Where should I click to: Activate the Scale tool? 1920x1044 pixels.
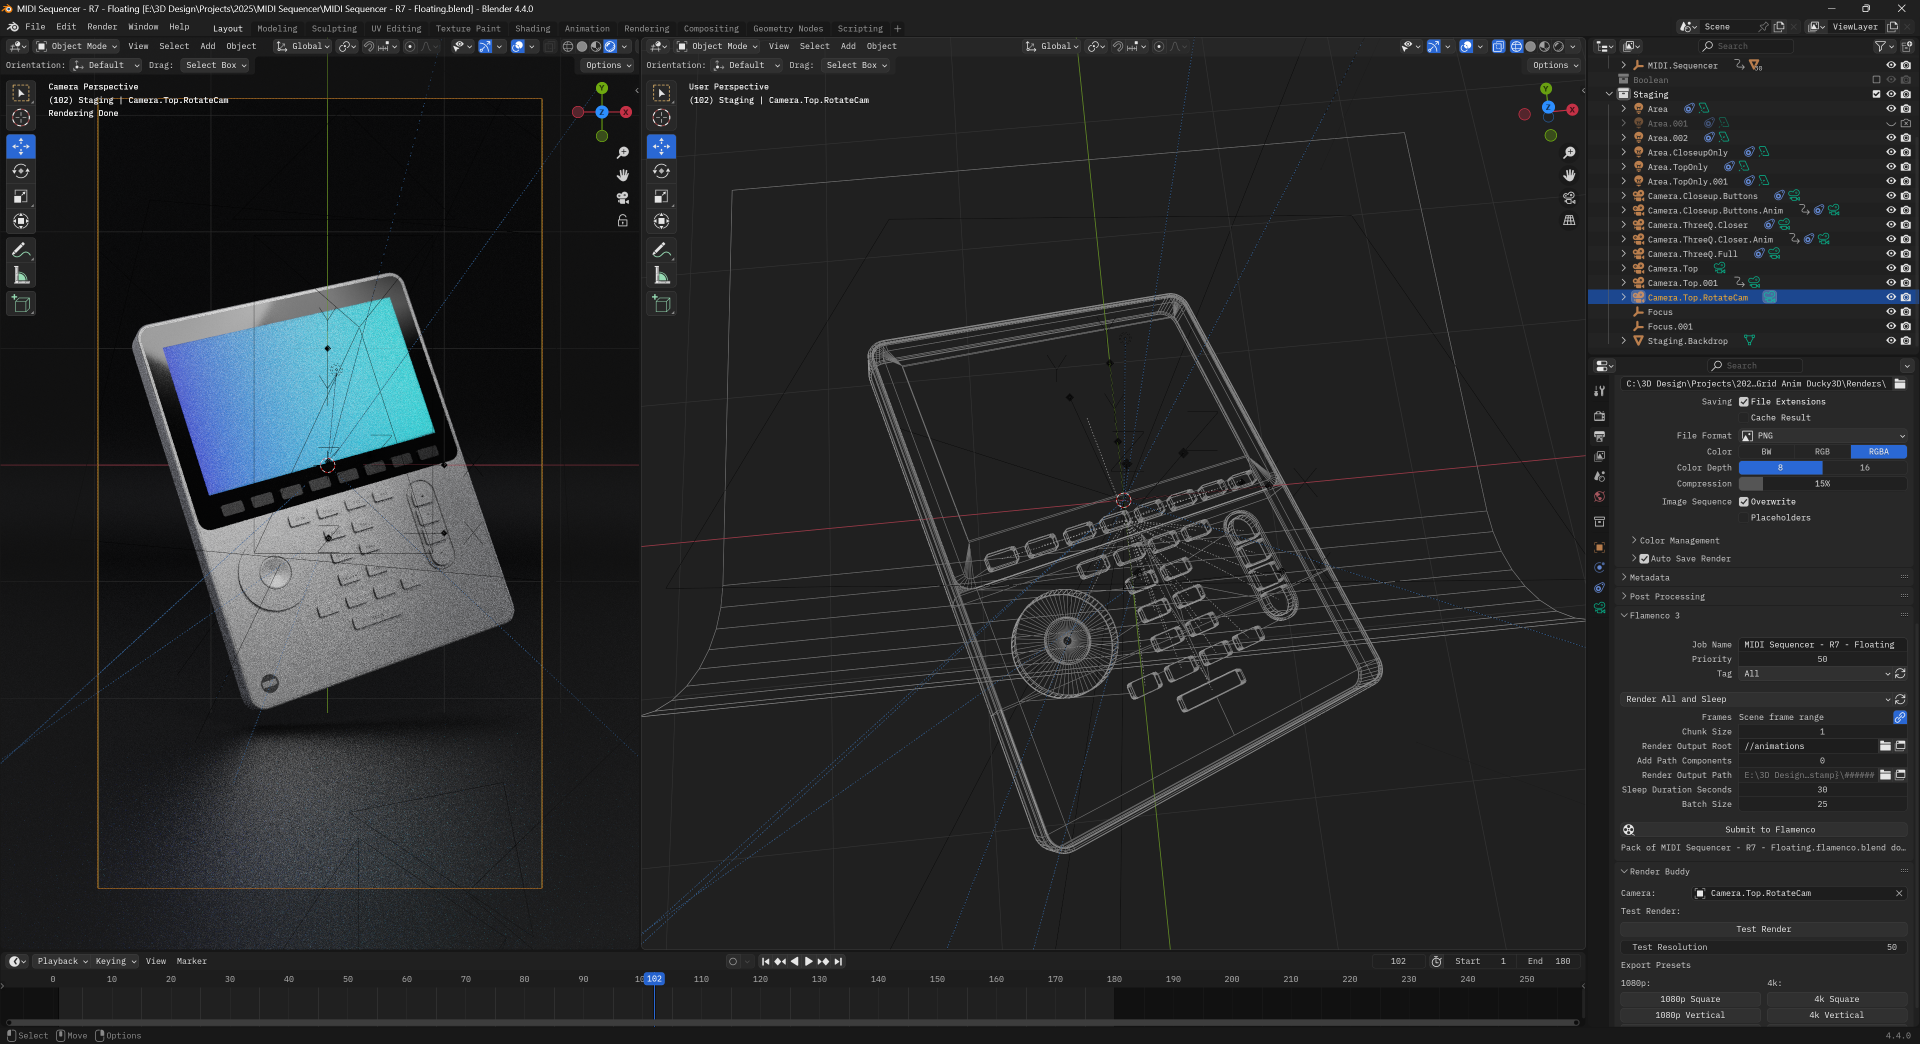pos(21,196)
